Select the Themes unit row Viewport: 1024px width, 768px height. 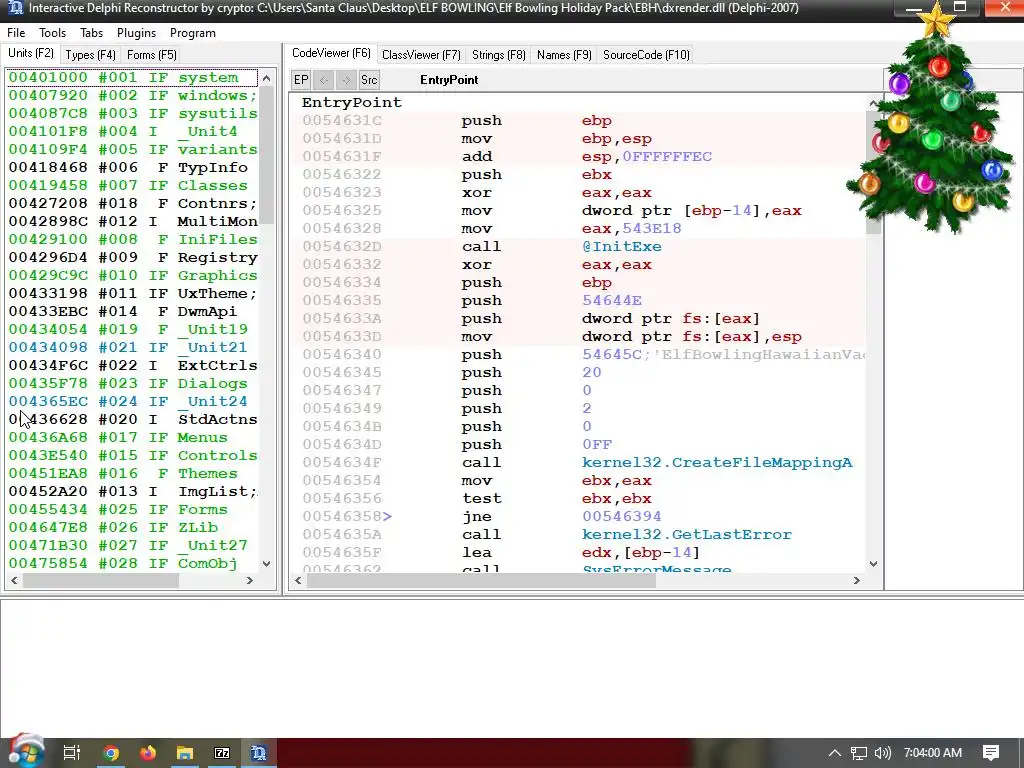(132, 473)
